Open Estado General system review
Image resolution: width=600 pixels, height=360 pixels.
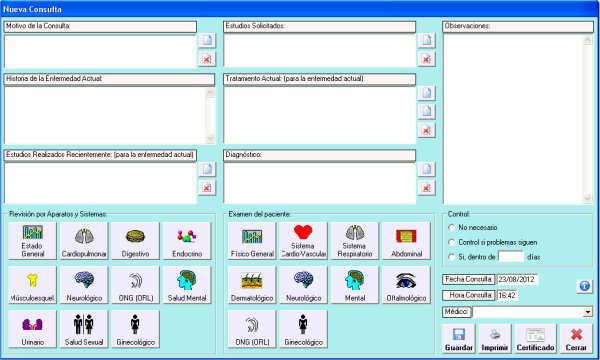33,241
